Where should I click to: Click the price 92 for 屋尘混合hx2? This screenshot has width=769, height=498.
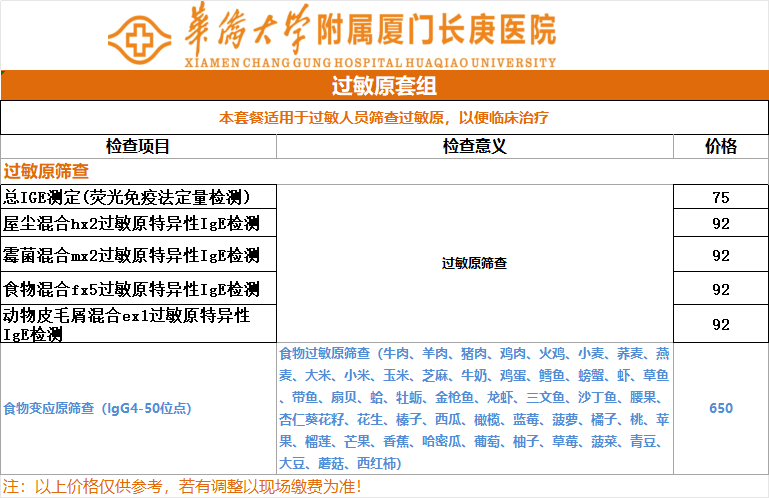[720, 223]
